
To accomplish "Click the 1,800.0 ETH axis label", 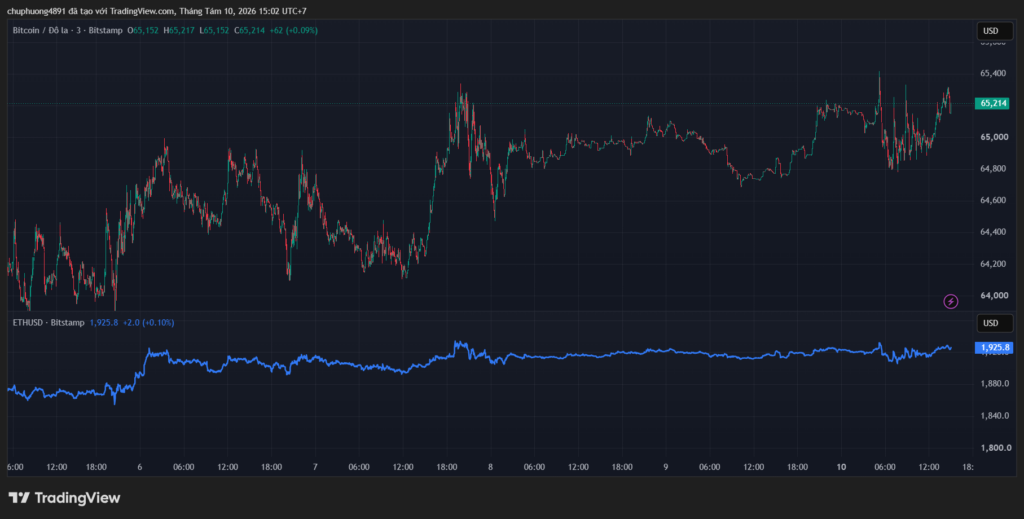I will [995, 448].
